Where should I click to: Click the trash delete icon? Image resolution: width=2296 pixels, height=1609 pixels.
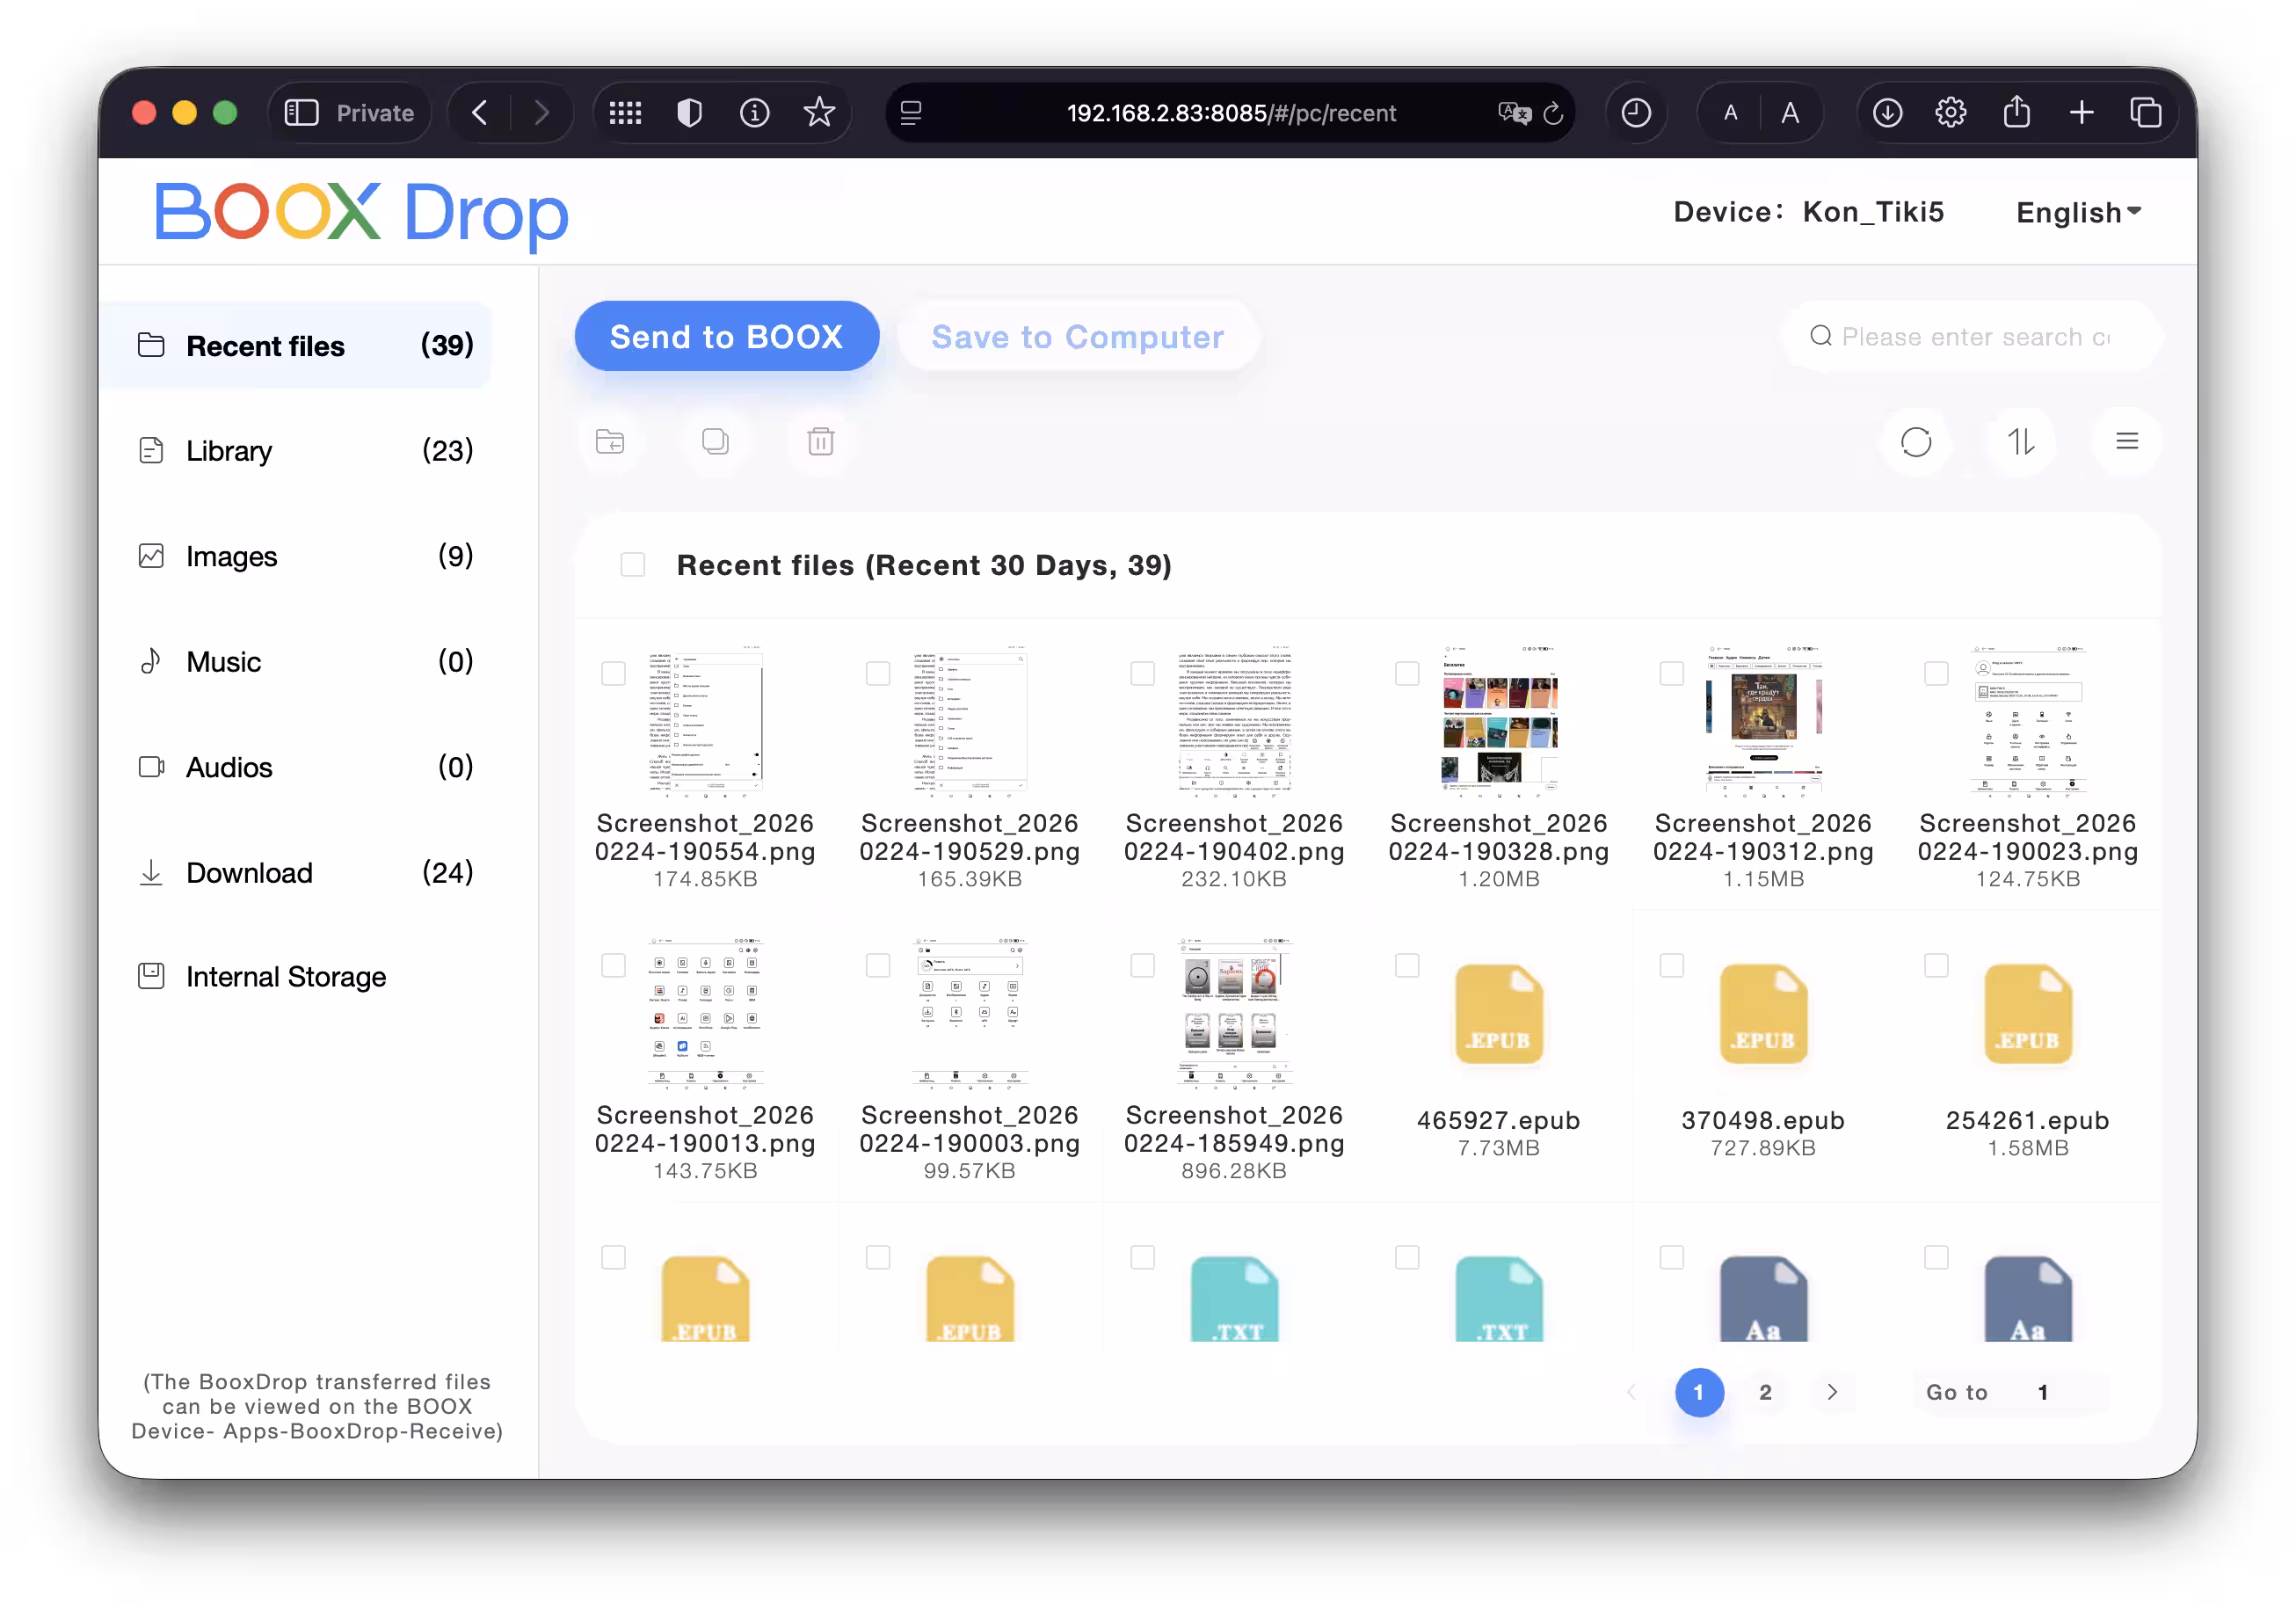tap(820, 441)
